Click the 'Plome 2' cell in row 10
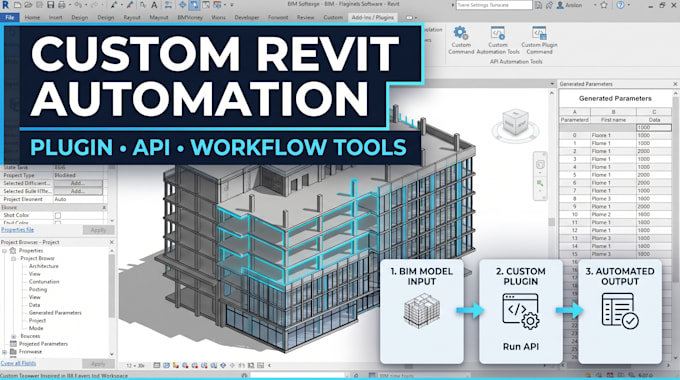 click(x=613, y=215)
